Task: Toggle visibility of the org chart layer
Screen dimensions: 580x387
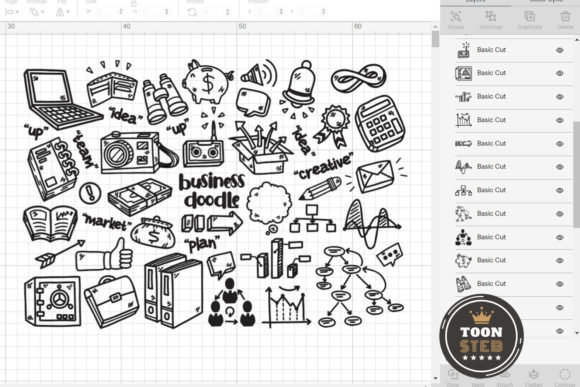Action: coord(560,191)
